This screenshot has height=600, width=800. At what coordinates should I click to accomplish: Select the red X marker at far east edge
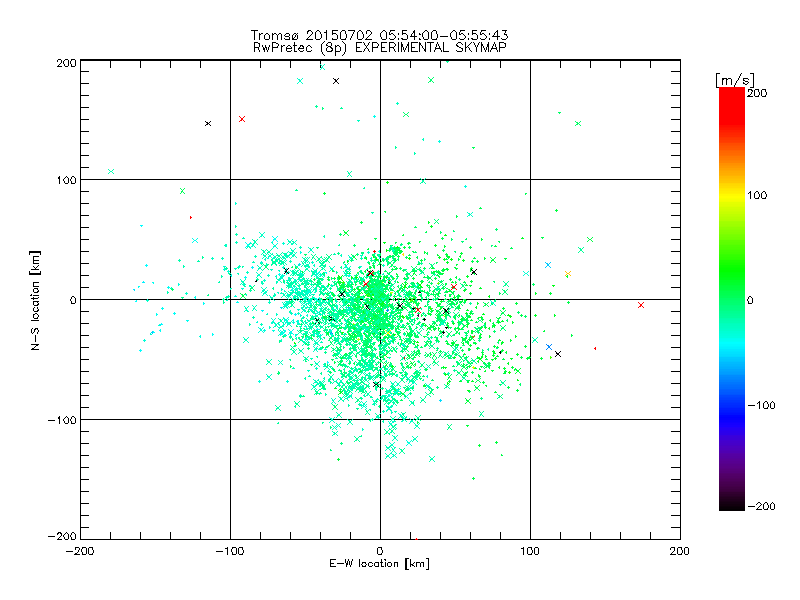coord(641,305)
